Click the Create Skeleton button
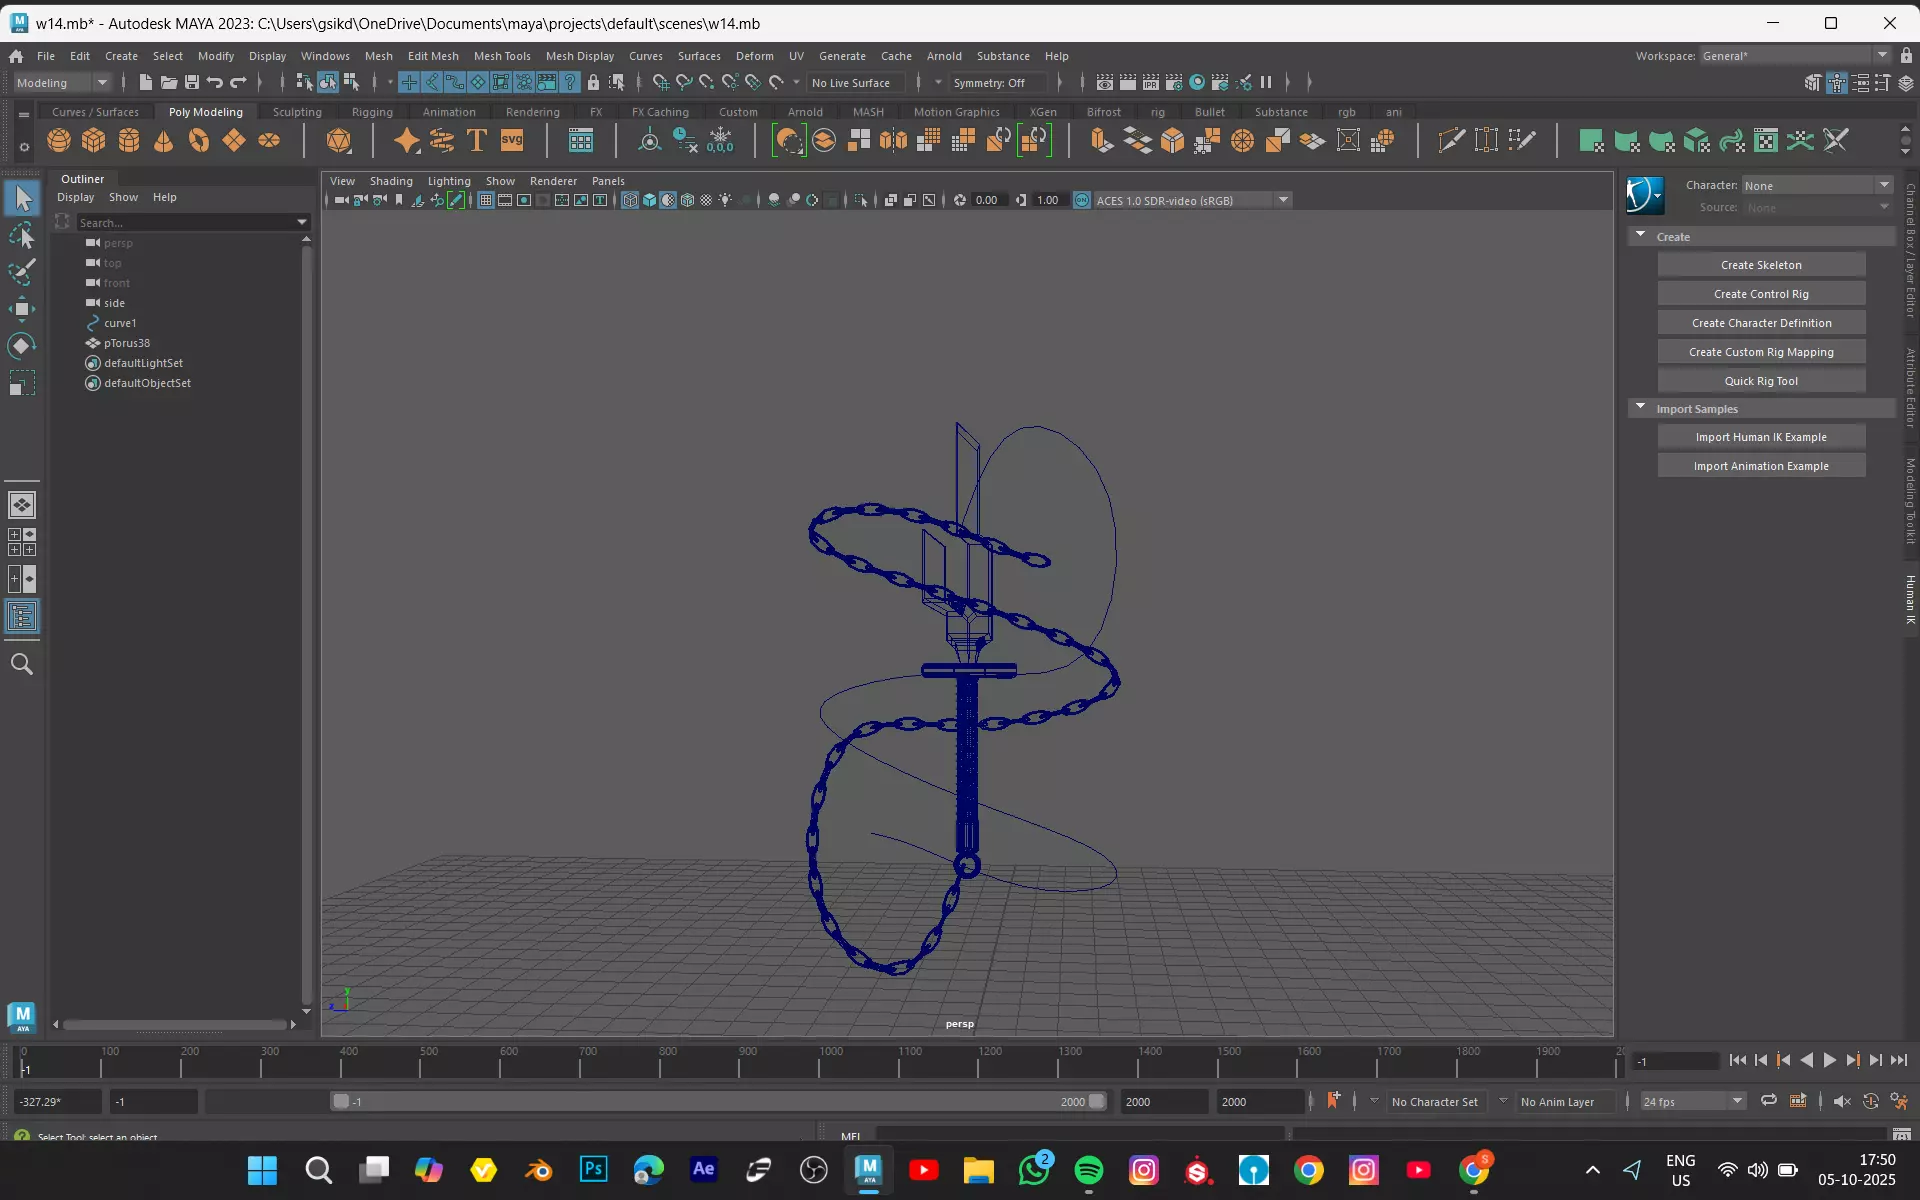The image size is (1920, 1200). (1760, 265)
